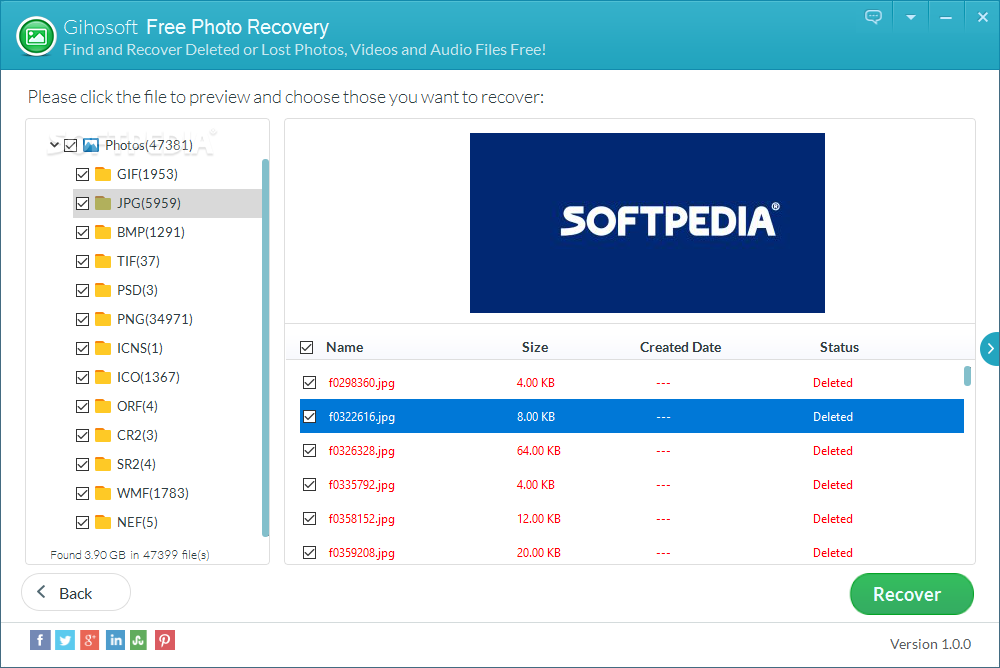The width and height of the screenshot is (1000, 668).
Task: Uncheck the BMP(1291) checkbox
Action: point(82,232)
